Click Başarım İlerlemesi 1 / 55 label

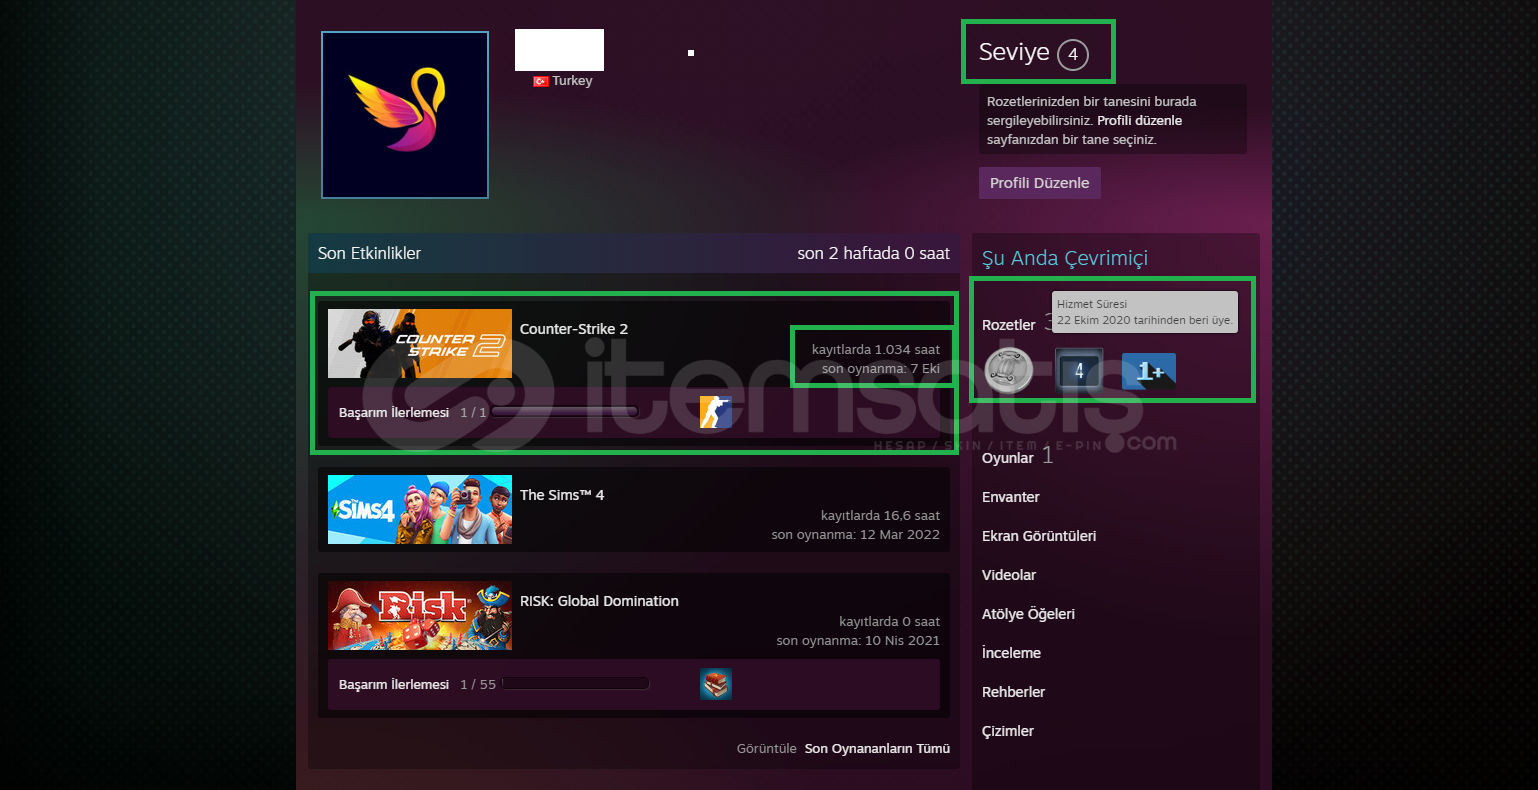click(417, 684)
